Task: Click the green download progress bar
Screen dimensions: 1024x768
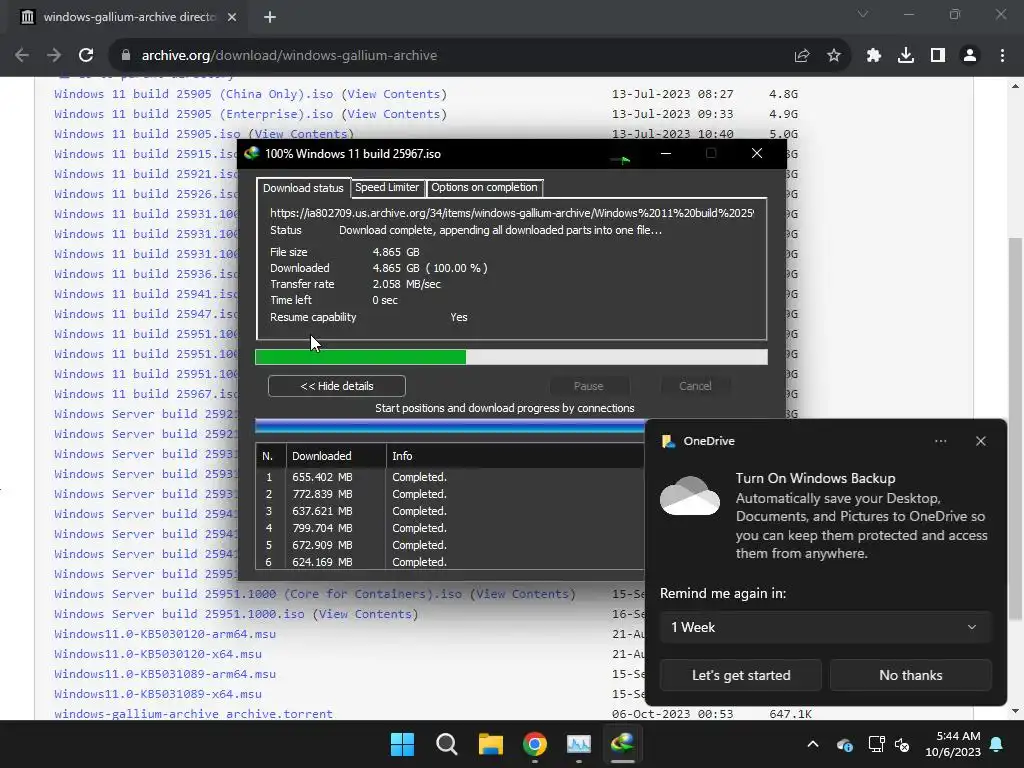Action: click(511, 357)
